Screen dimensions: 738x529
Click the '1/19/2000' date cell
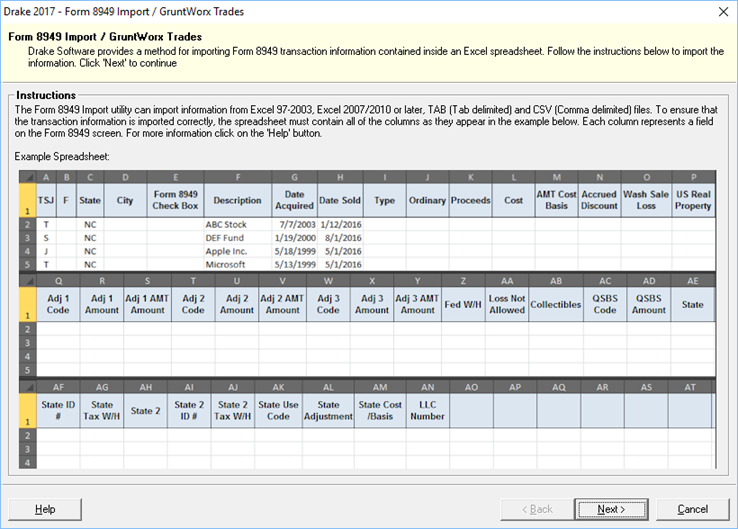pyautogui.click(x=295, y=238)
